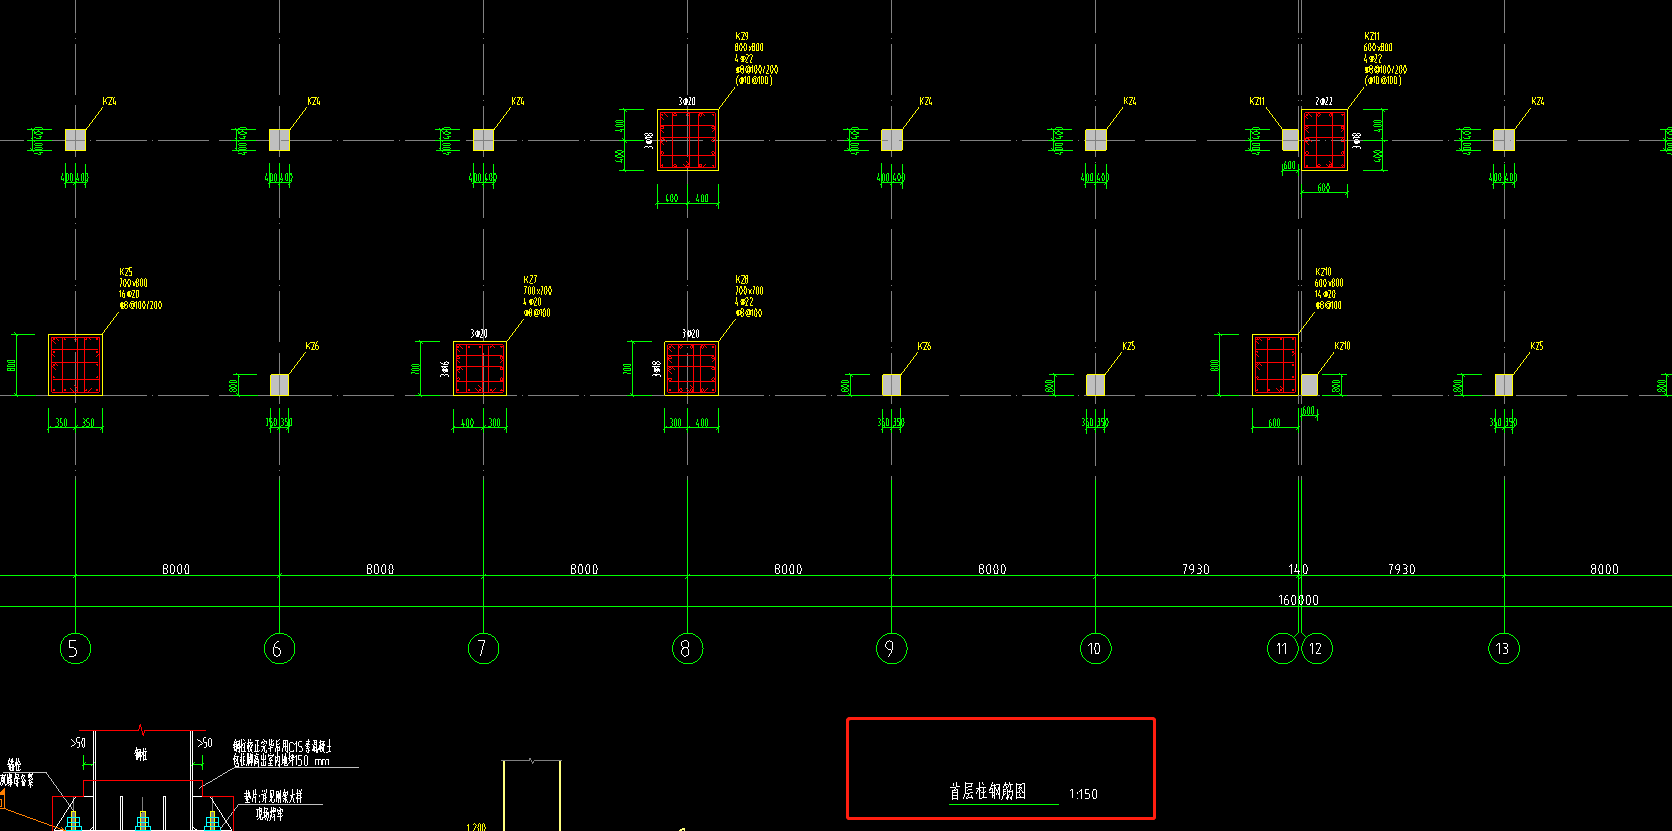The image size is (1672, 831).
Task: Select the KZ4 column on axis 13
Action: pyautogui.click(x=1503, y=140)
